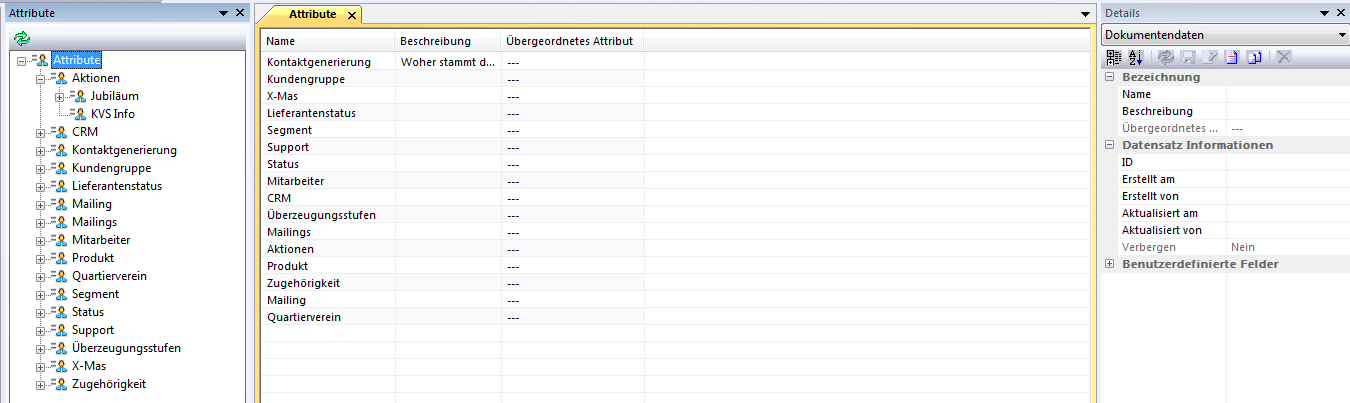Select the Kontaktgenerierung row in the table
Viewport: 1350px width, 403px height.
(x=319, y=62)
